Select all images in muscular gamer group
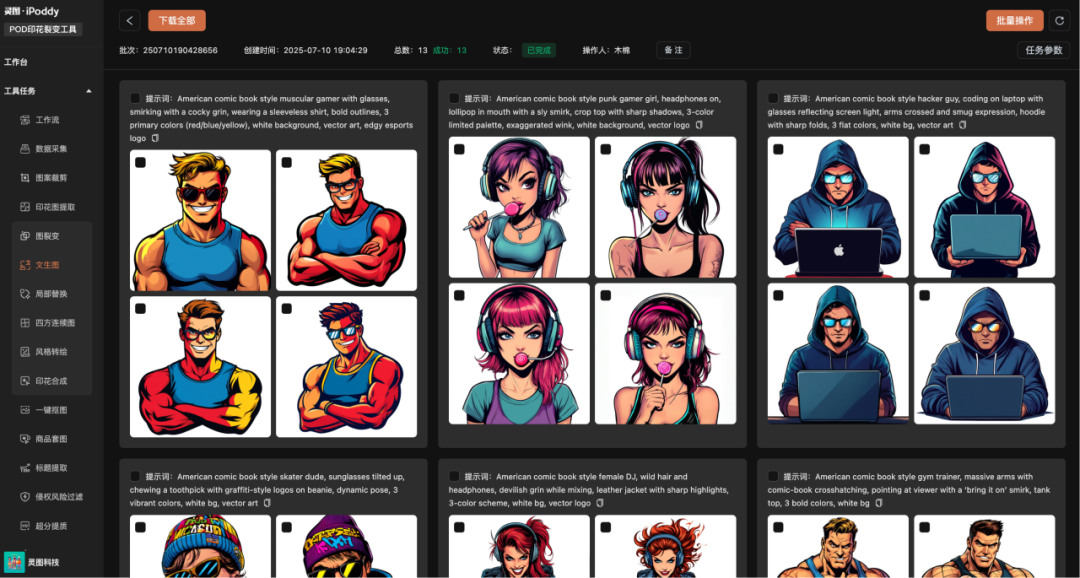The width and height of the screenshot is (1080, 578). 135,98
